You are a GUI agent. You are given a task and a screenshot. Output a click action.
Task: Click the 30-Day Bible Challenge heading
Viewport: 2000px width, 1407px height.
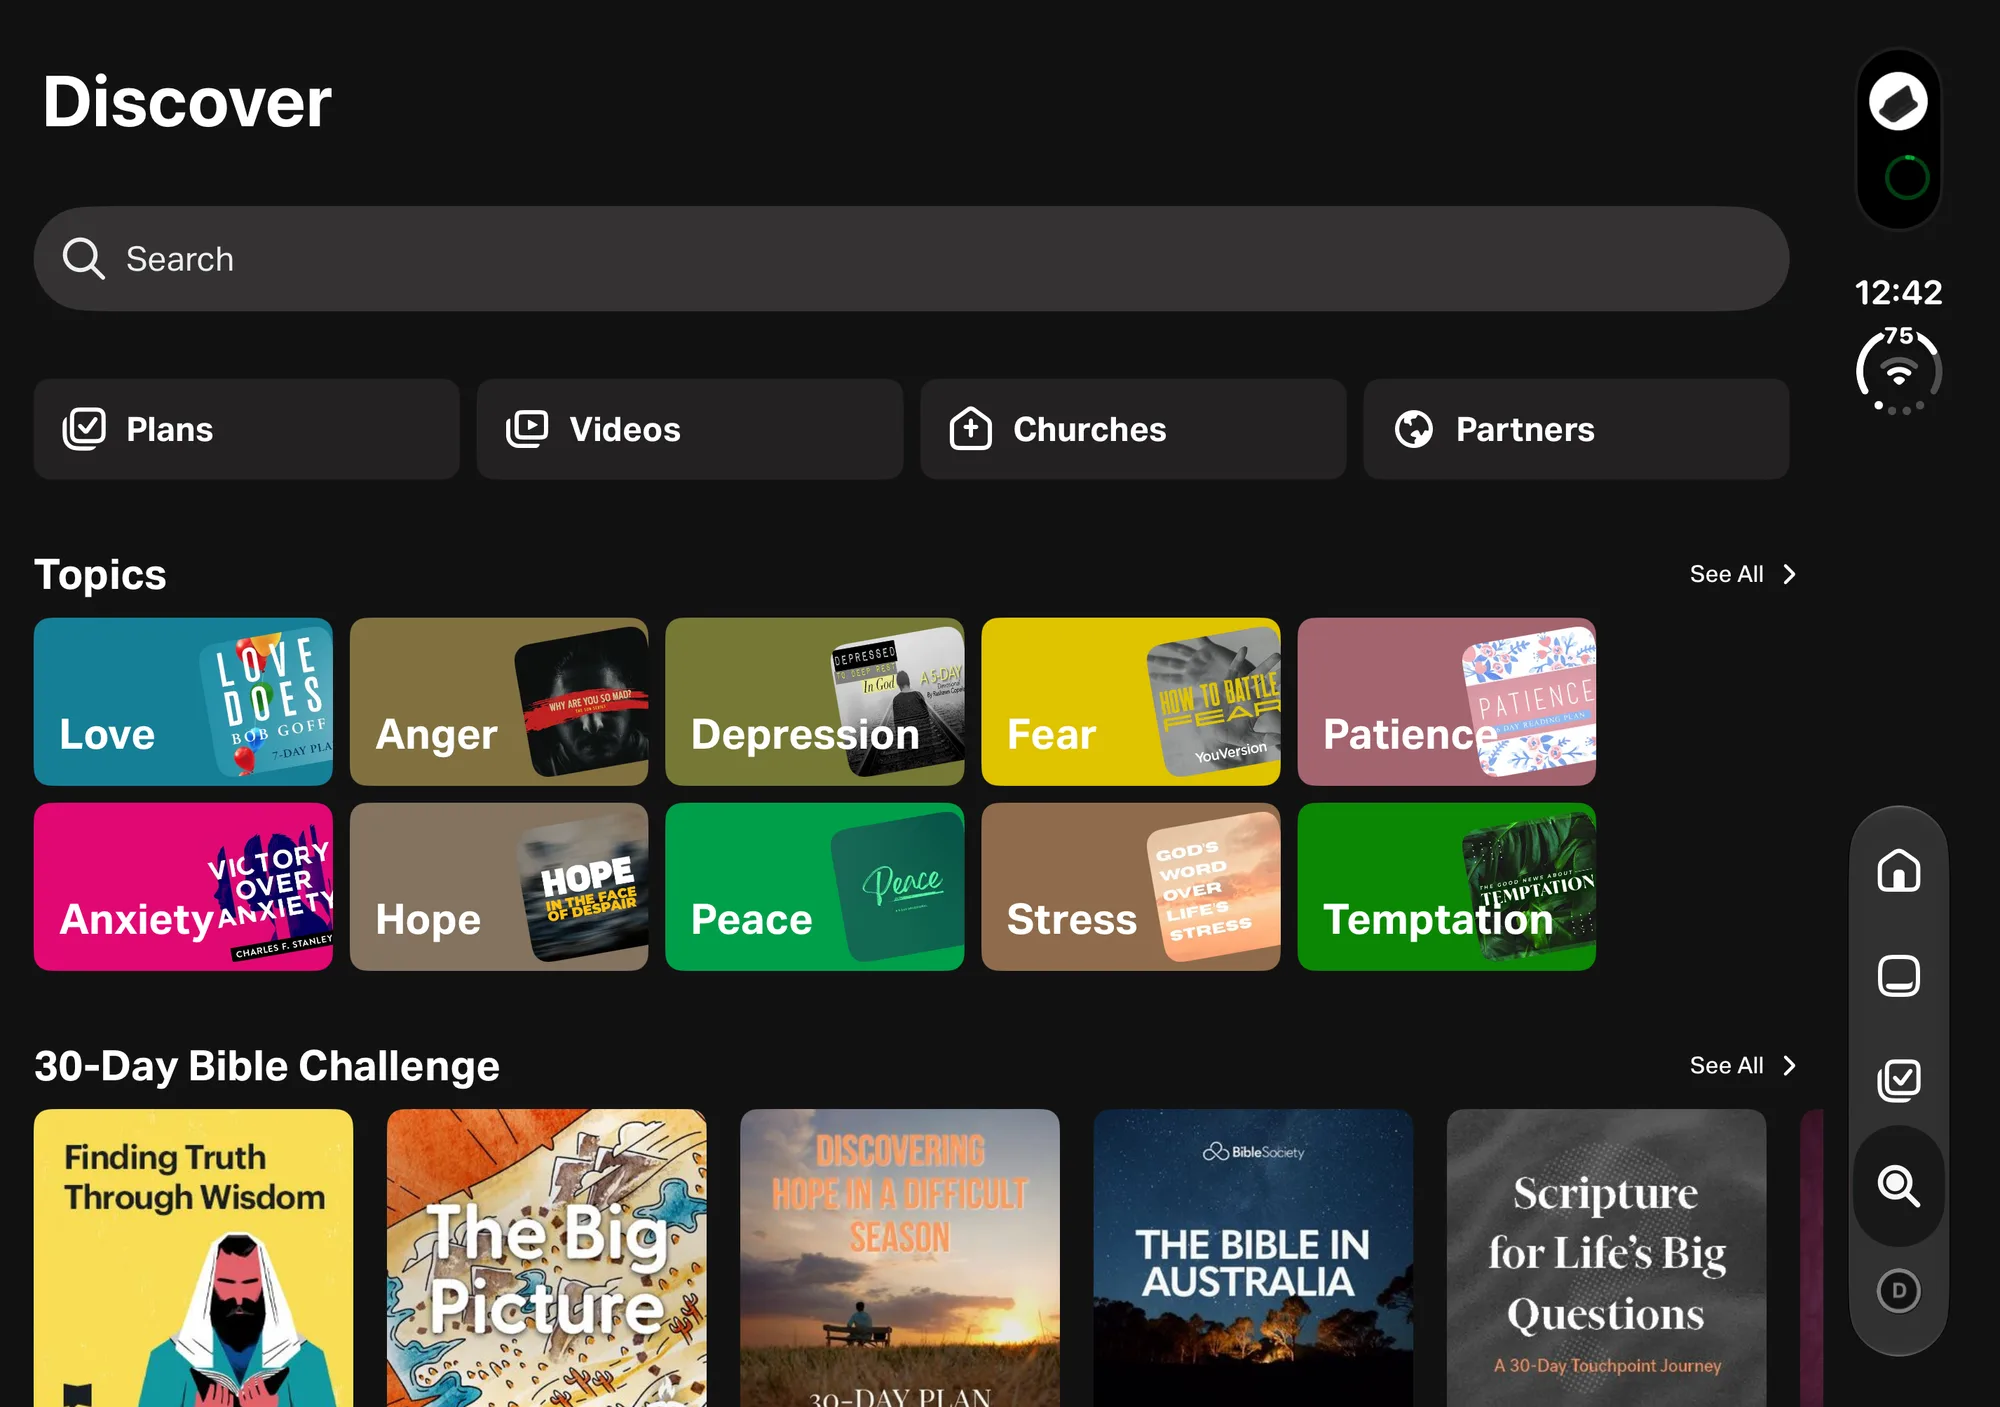267,1066
